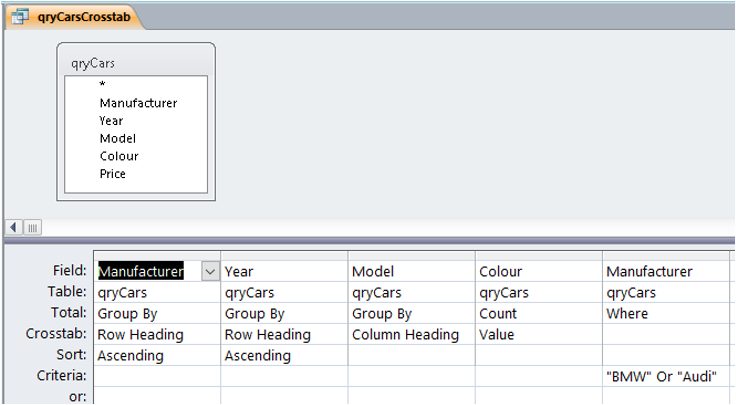Click the Table cell under Model column
Screen dimensions: 736x405
[x=412, y=292]
